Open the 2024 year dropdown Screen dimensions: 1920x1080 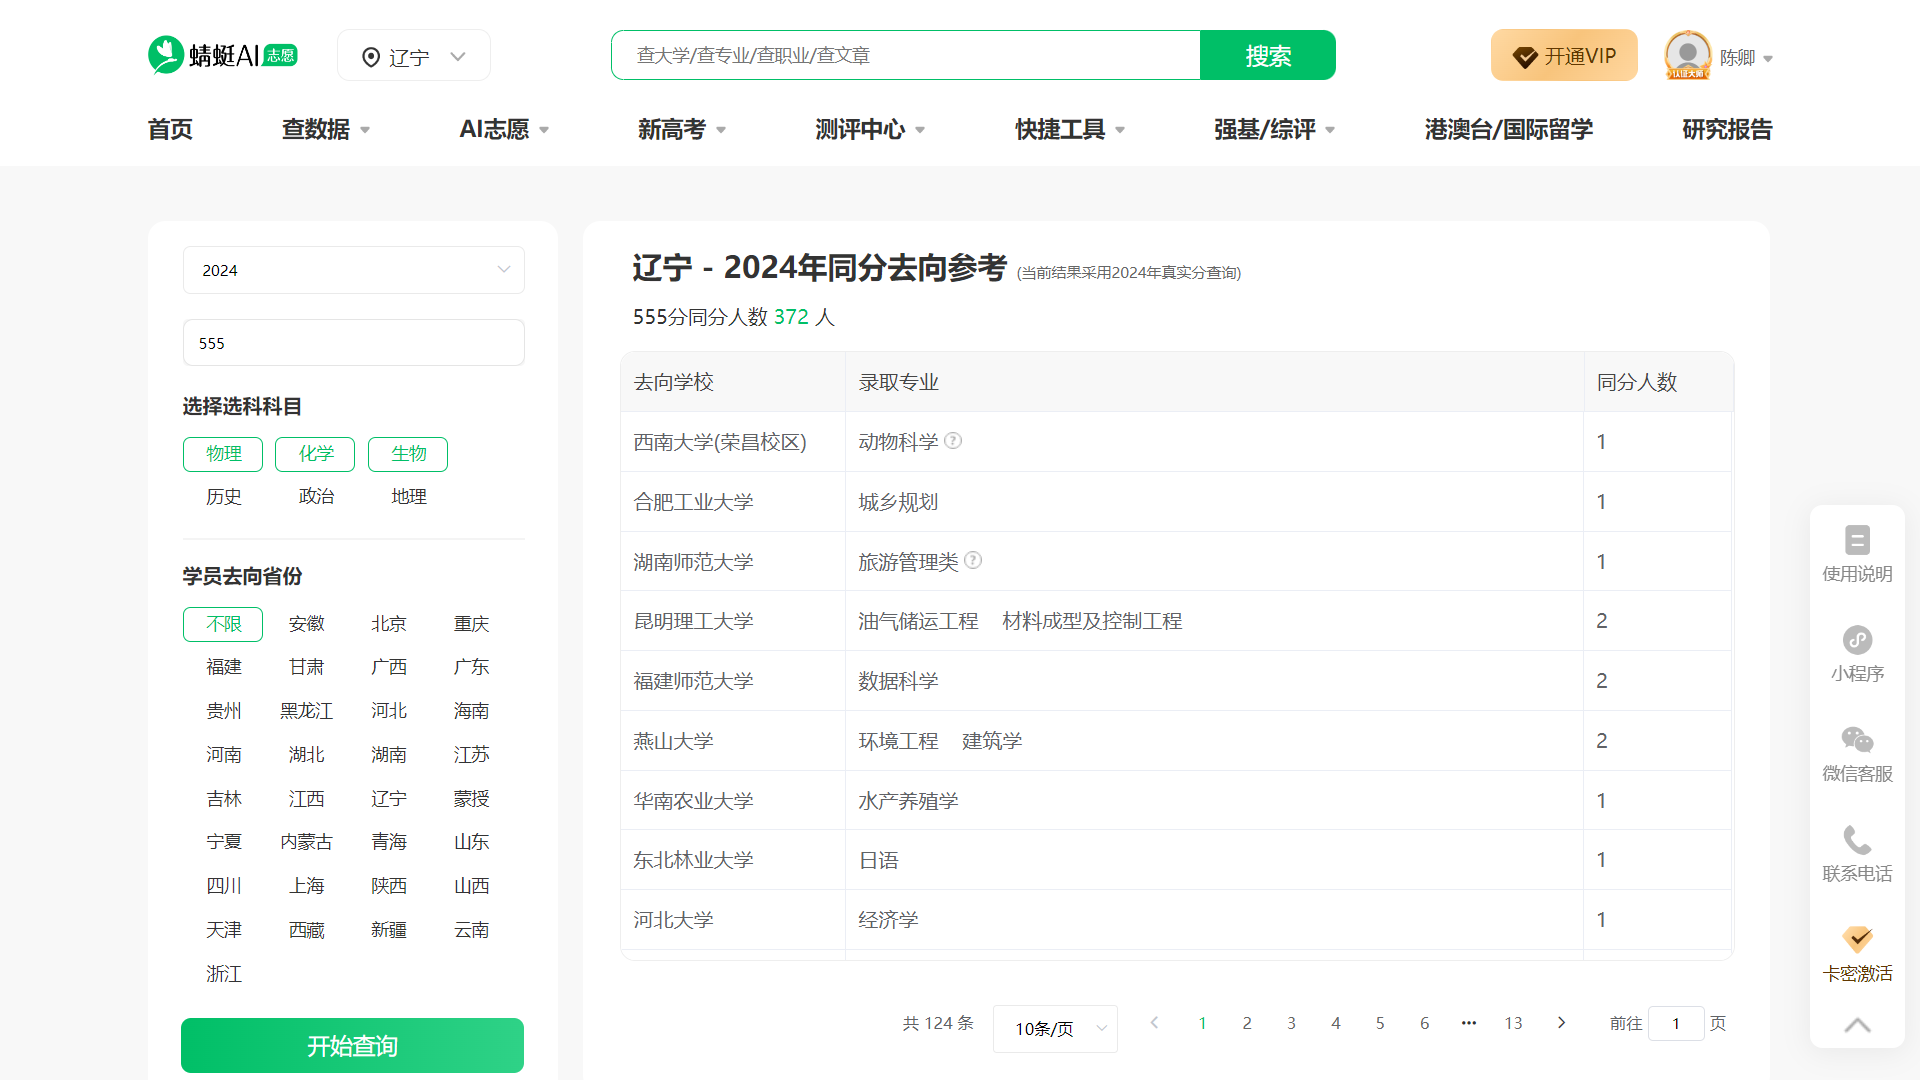point(353,270)
